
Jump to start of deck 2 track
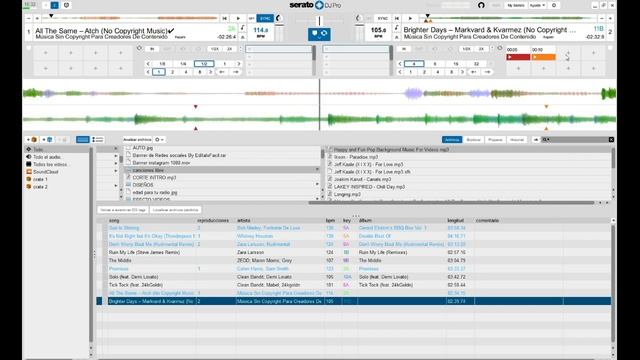[397, 18]
